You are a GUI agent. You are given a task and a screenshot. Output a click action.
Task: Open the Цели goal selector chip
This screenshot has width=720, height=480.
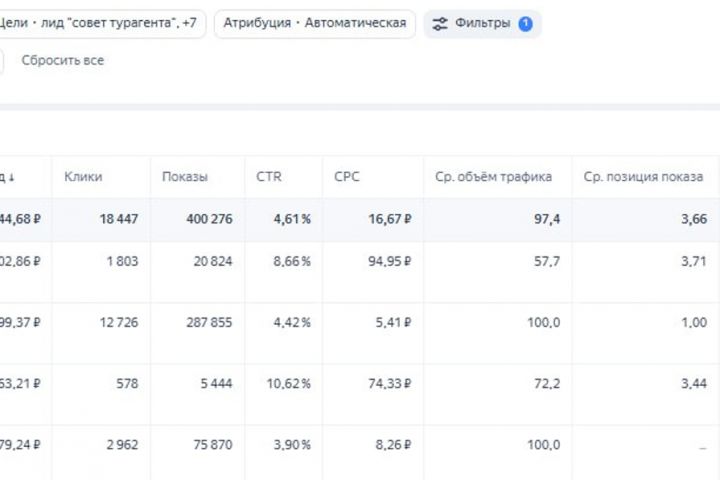pyautogui.click(x=103, y=24)
